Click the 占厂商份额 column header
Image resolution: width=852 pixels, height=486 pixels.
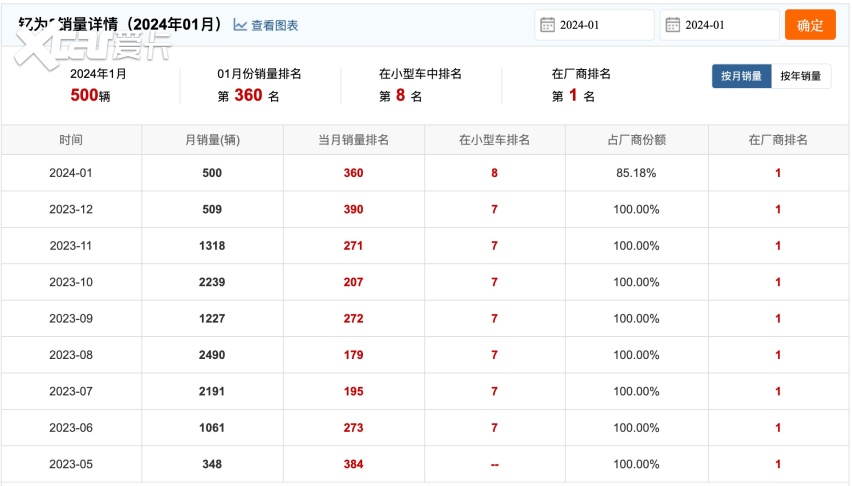(x=636, y=140)
